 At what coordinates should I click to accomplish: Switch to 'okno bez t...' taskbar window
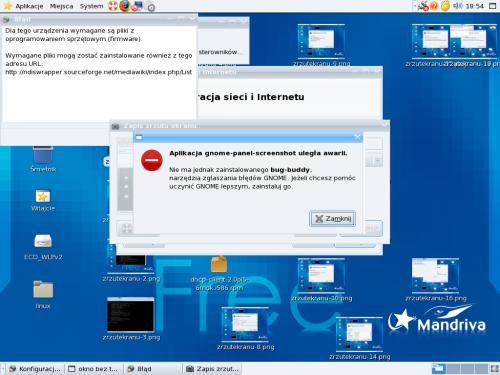pyautogui.click(x=94, y=369)
